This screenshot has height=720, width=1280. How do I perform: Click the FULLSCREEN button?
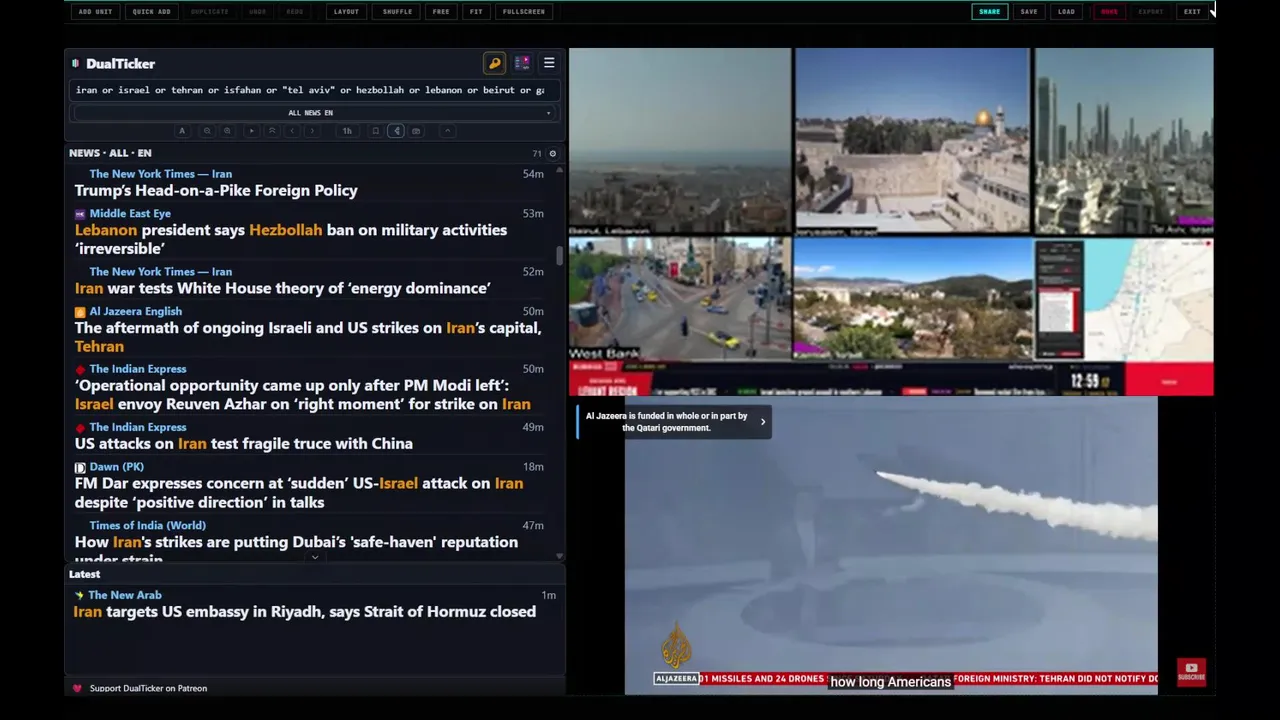point(524,12)
